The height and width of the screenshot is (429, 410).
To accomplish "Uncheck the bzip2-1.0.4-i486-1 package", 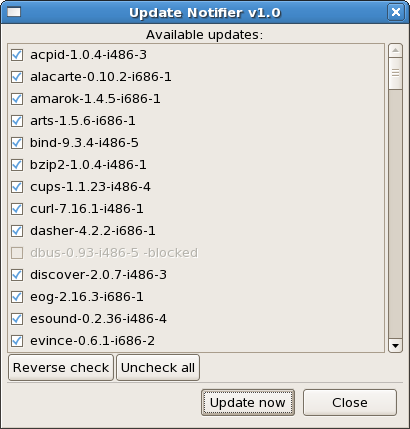I will [17, 165].
